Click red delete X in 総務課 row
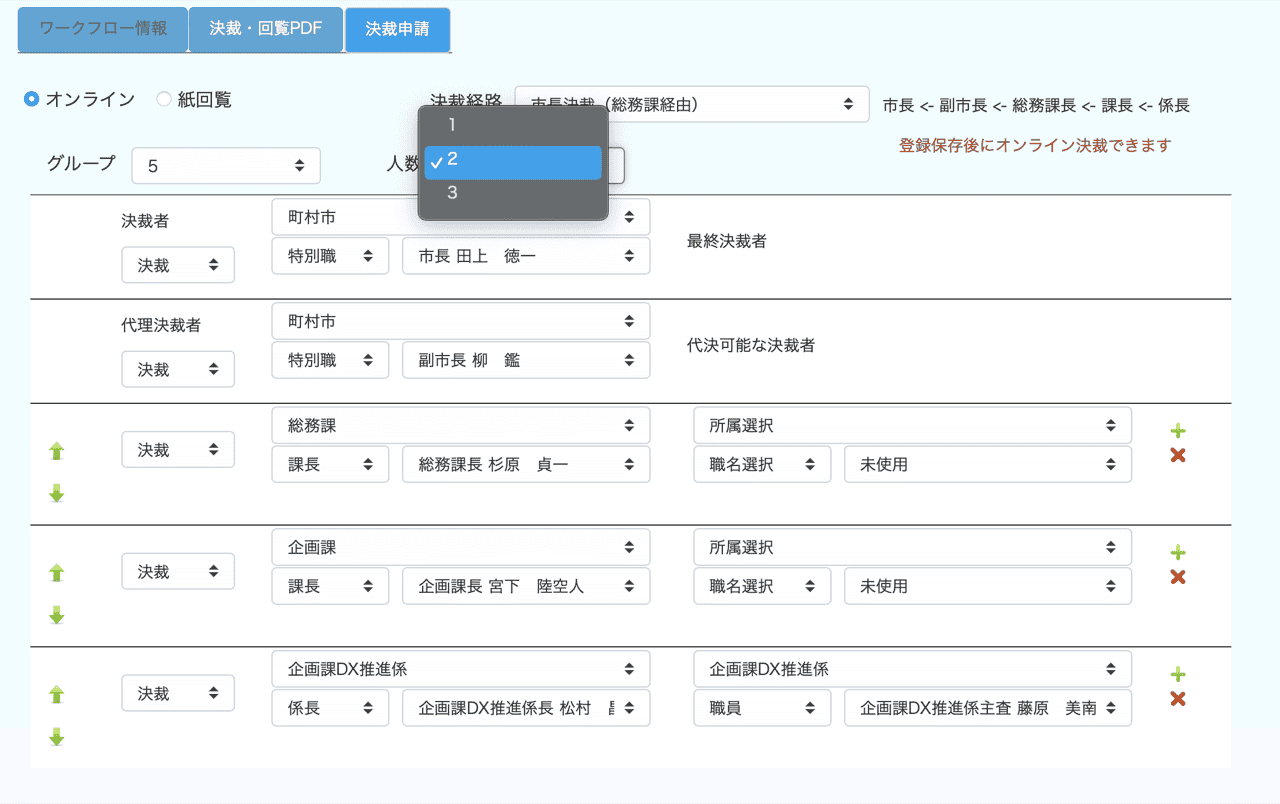1280x804 pixels. (1177, 456)
